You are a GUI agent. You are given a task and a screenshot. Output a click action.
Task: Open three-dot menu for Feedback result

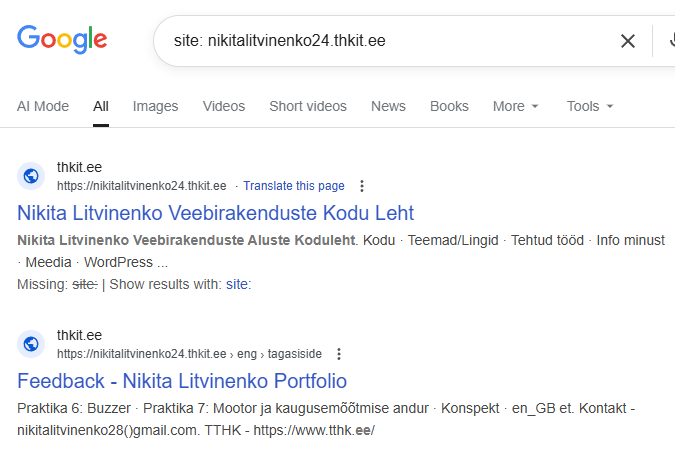click(x=339, y=354)
